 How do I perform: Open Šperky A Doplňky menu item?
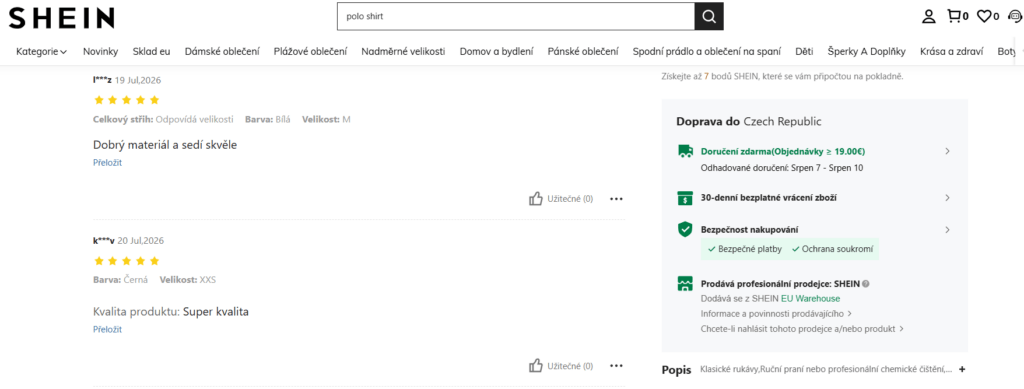(x=867, y=52)
